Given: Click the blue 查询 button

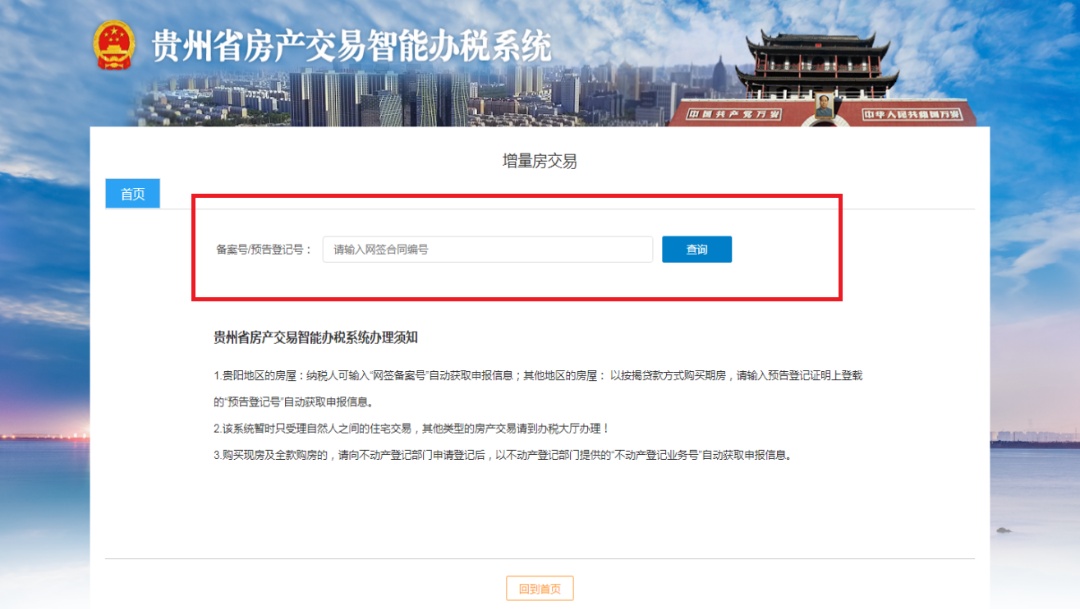Looking at the screenshot, I should pyautogui.click(x=696, y=249).
